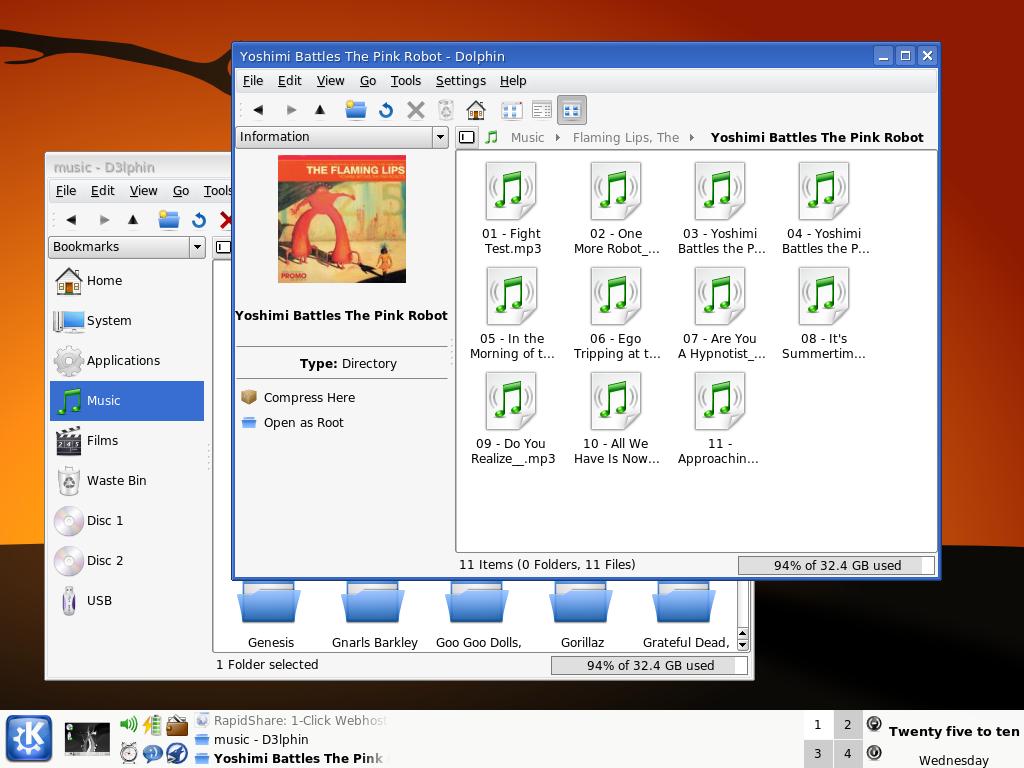
Task: Open Films bookmark in sidebar
Action: [x=127, y=441]
